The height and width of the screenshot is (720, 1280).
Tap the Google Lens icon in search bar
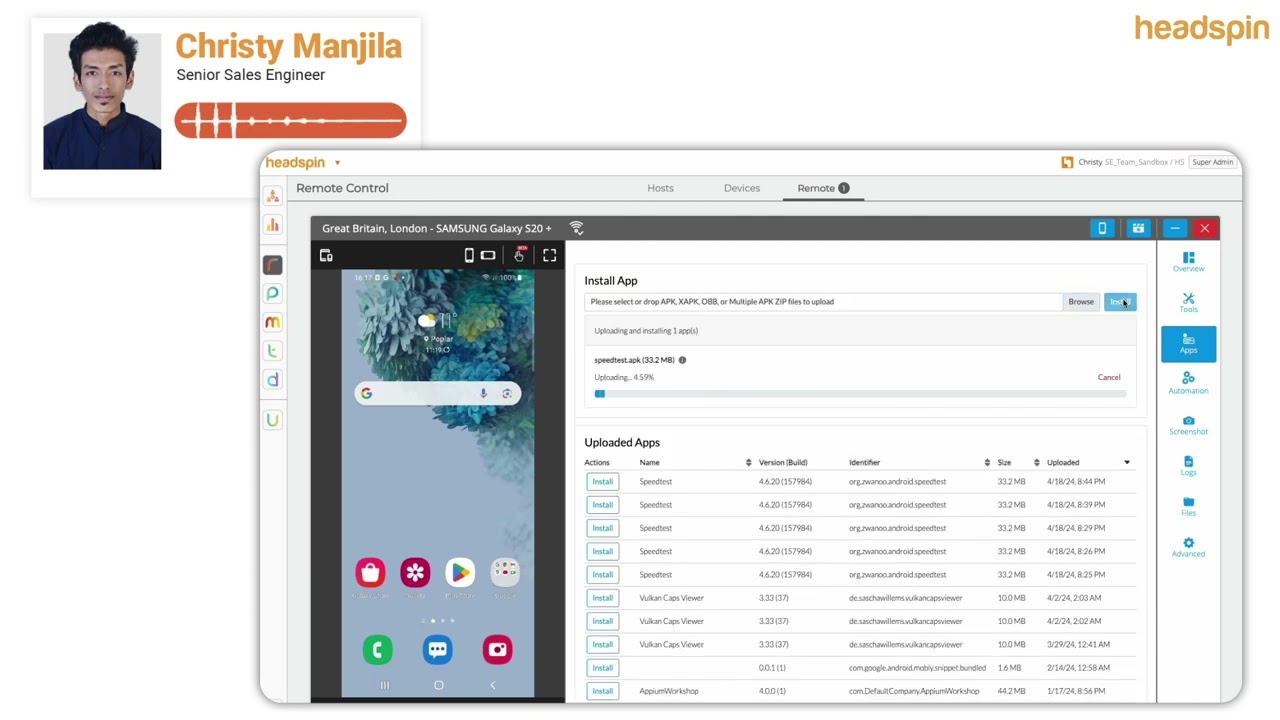point(507,394)
